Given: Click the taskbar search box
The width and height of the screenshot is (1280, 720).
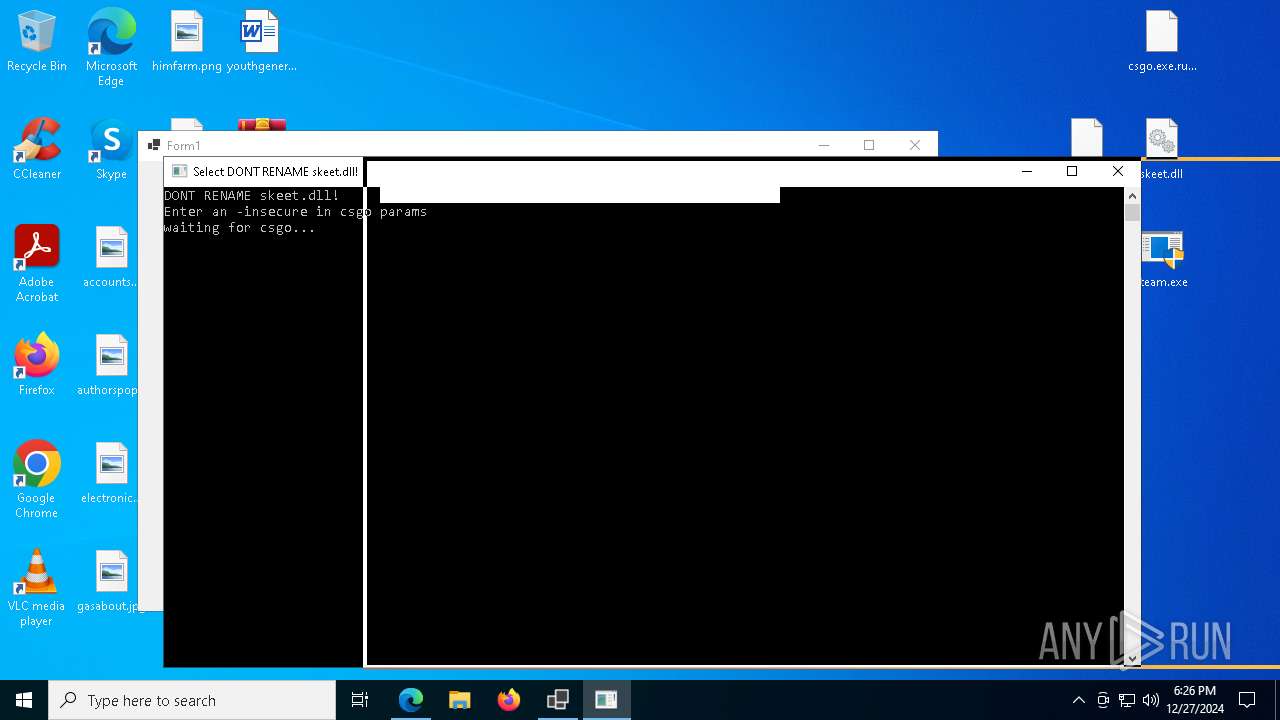Looking at the screenshot, I should (192, 700).
